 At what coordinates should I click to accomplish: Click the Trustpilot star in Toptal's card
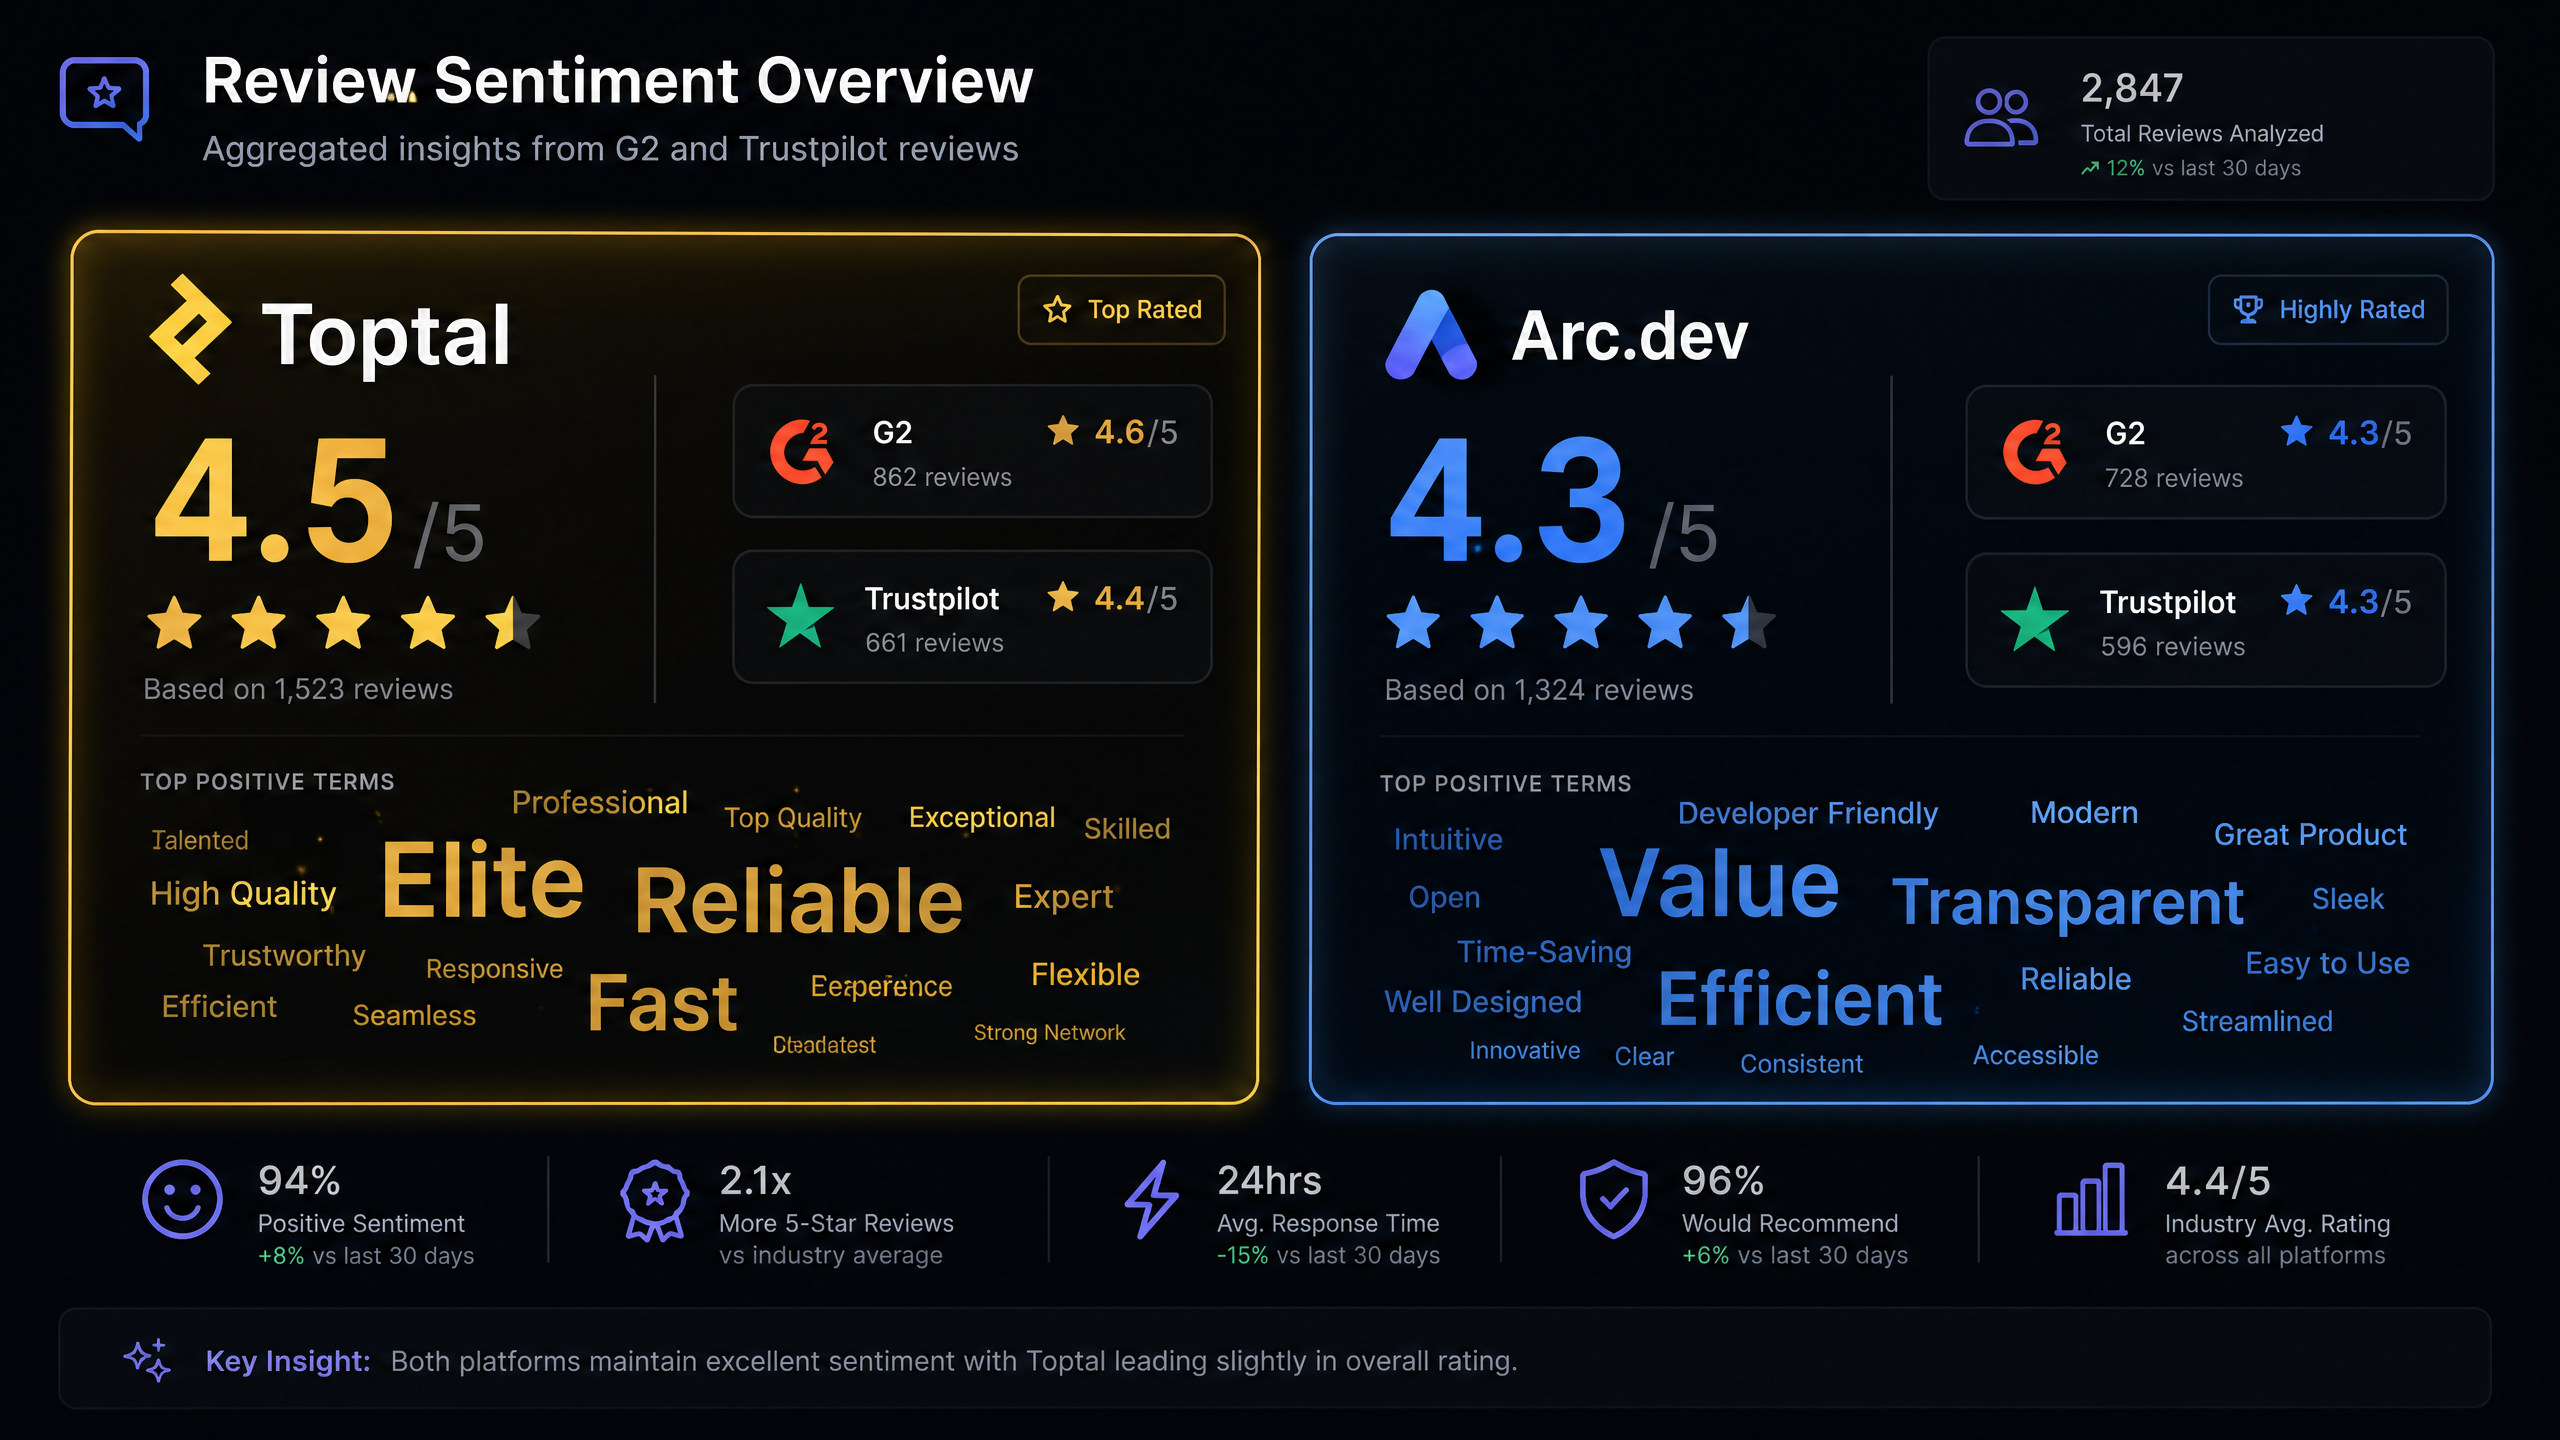coord(800,616)
